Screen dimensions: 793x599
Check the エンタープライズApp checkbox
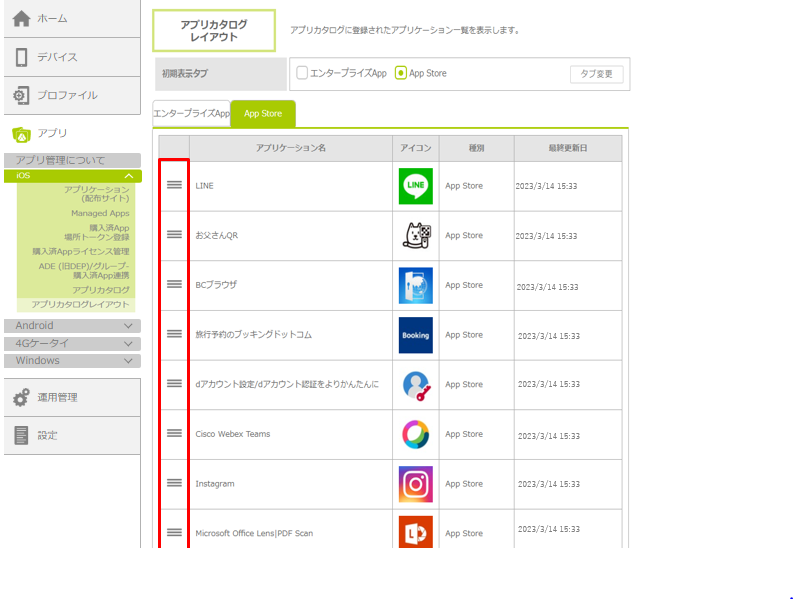click(302, 73)
